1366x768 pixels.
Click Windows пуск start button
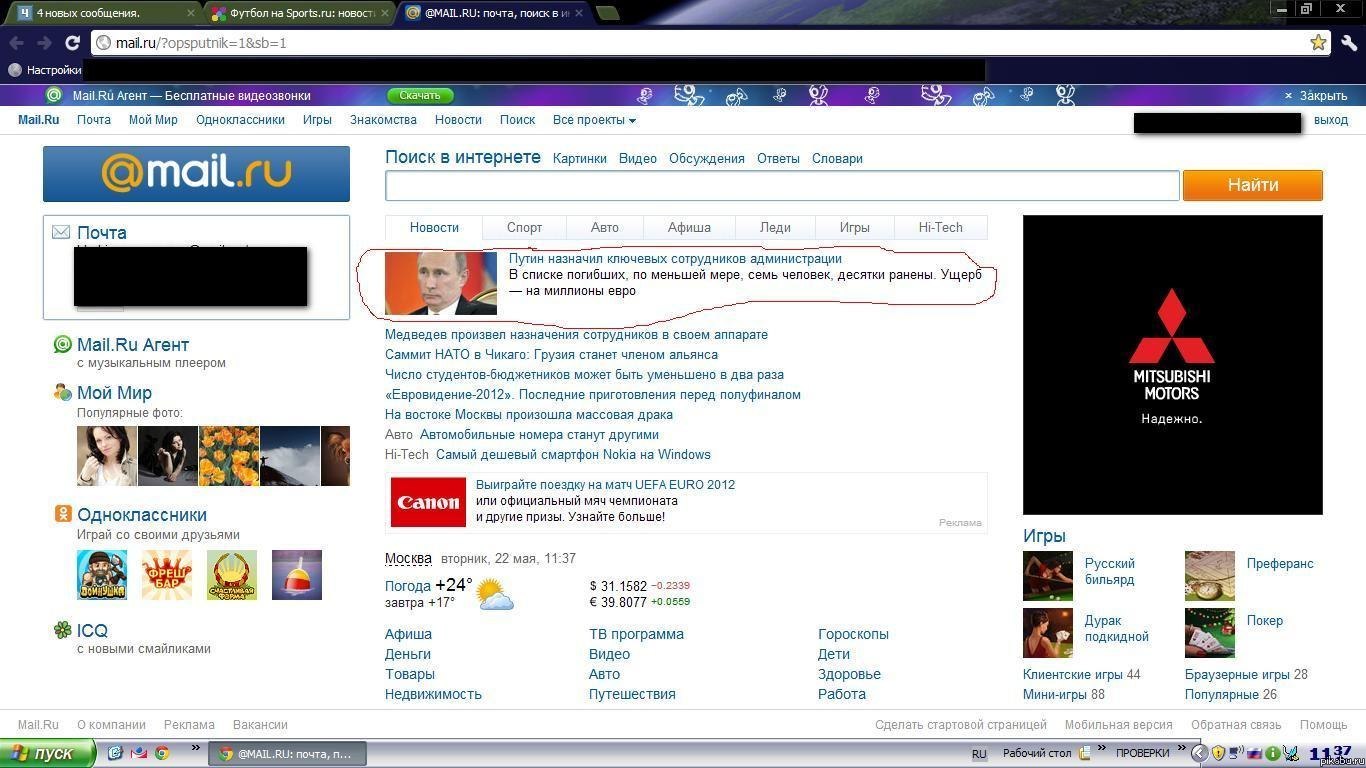point(47,753)
